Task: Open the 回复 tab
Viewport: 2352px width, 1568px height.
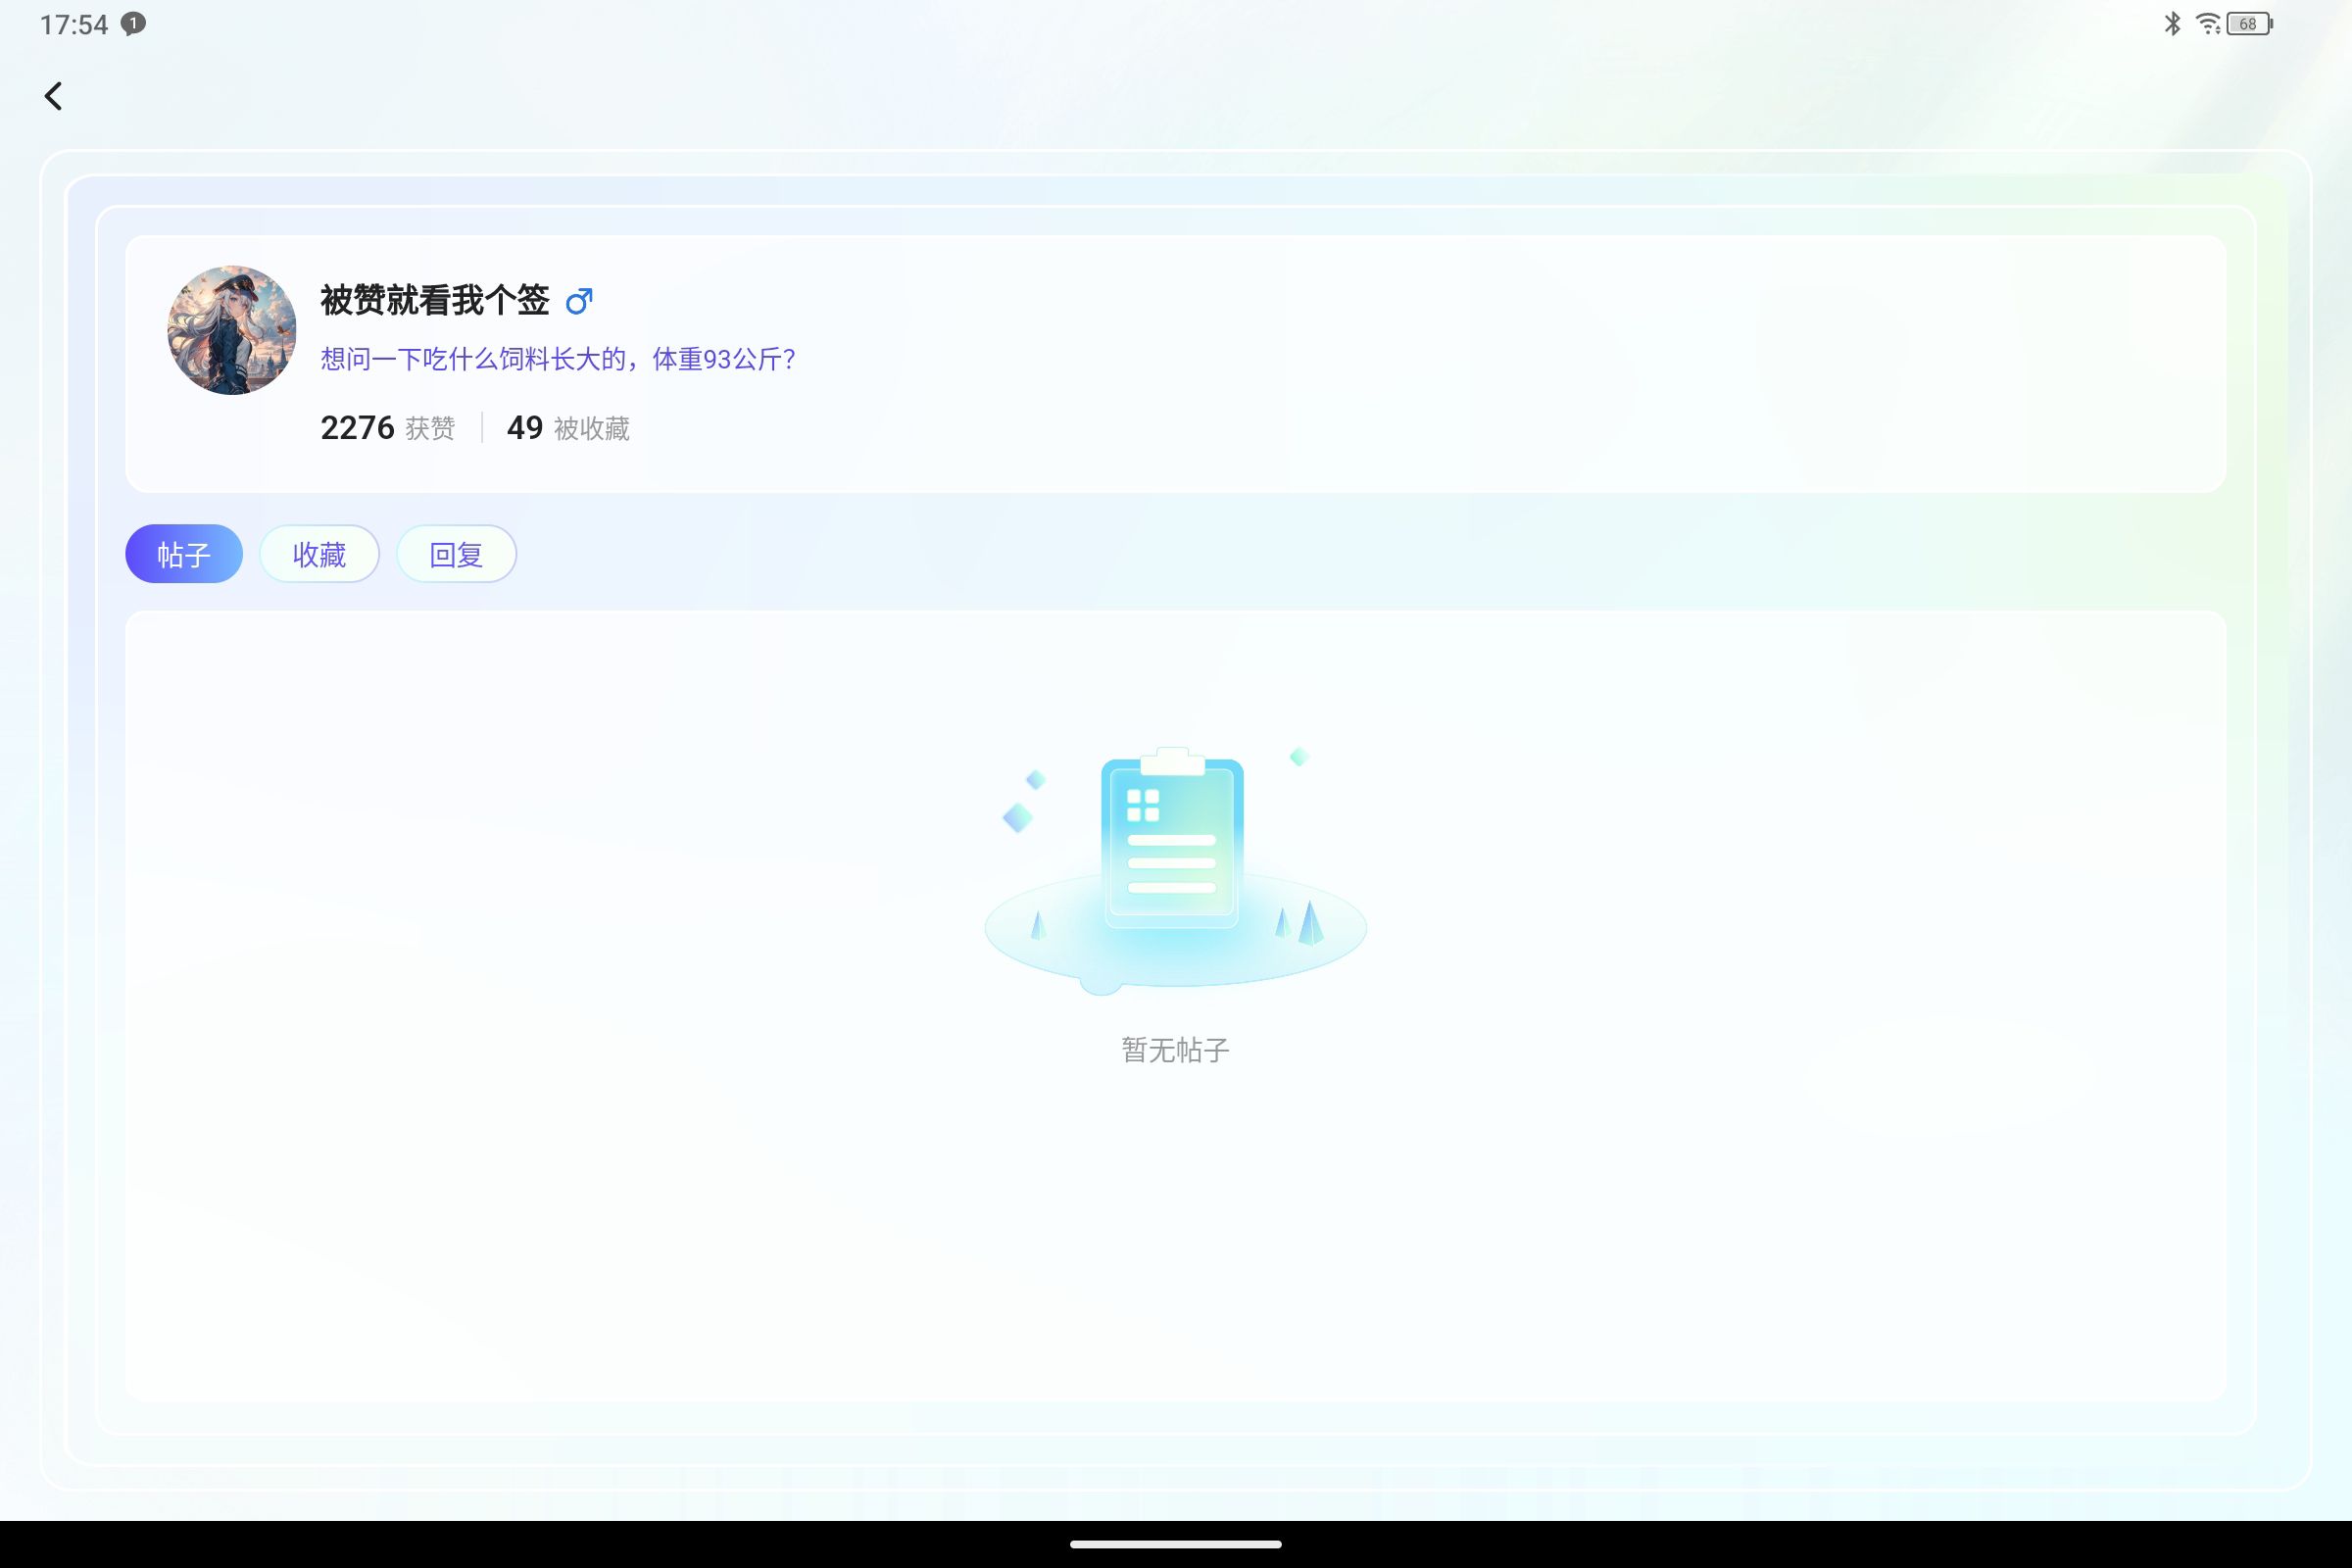Action: [456, 554]
